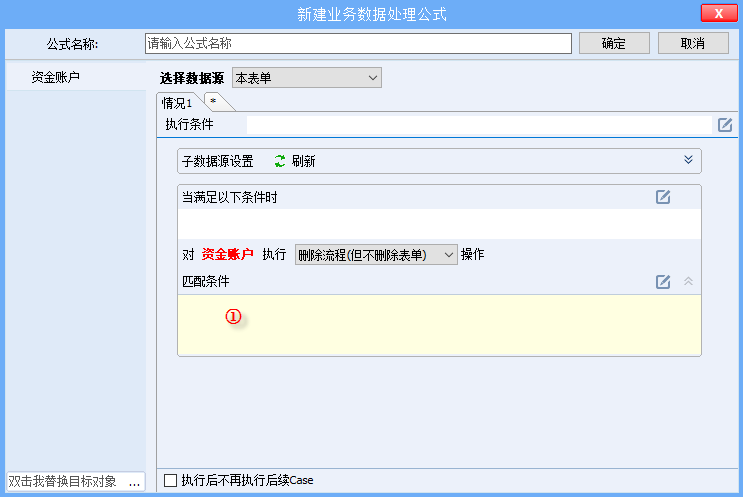The image size is (743, 497).
Task: Expand the 子数据源设置 section
Action: 689,160
